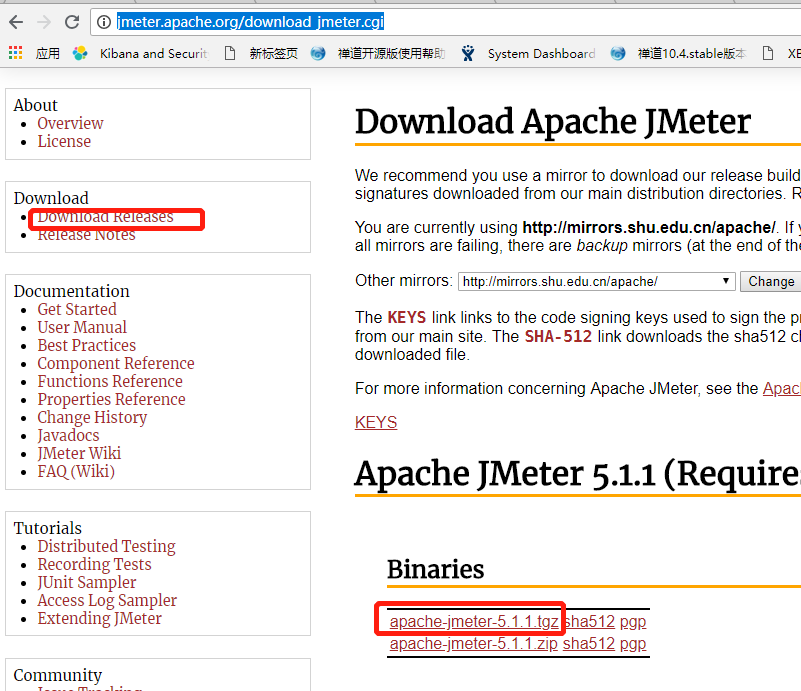
Task: Open the Kibana and Security bookmark
Action: 140,53
